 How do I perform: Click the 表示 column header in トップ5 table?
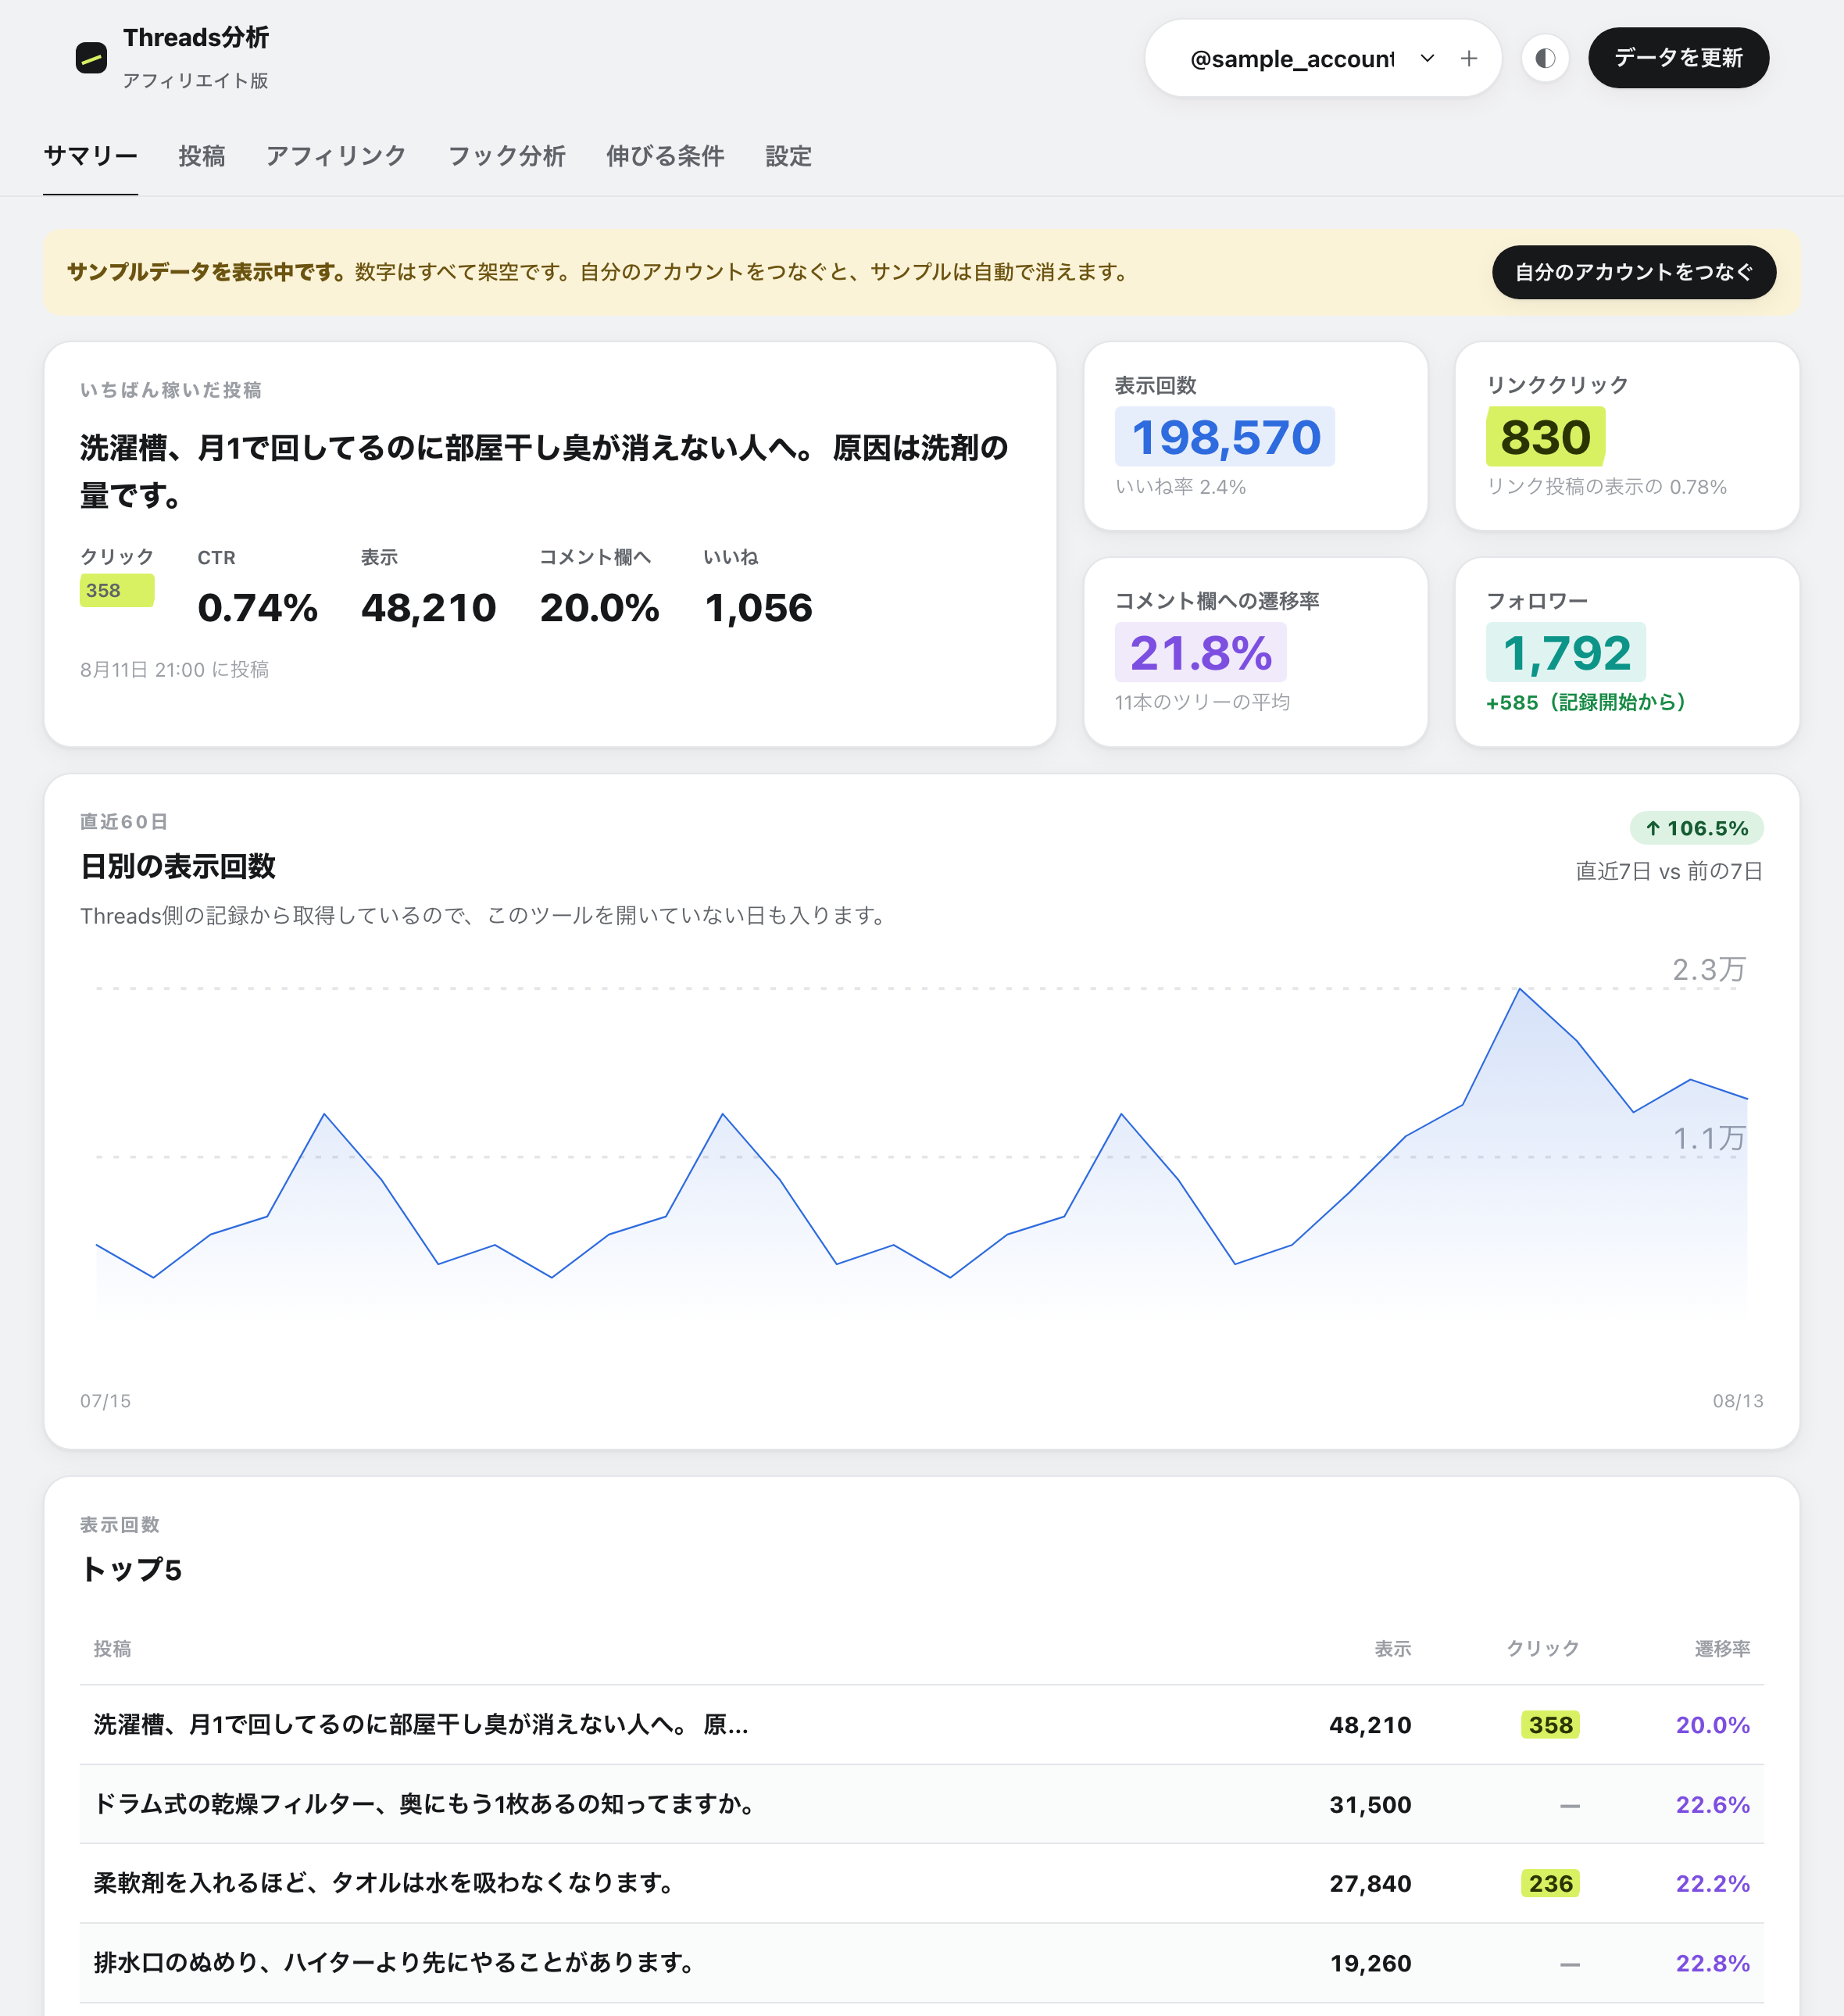1392,1648
